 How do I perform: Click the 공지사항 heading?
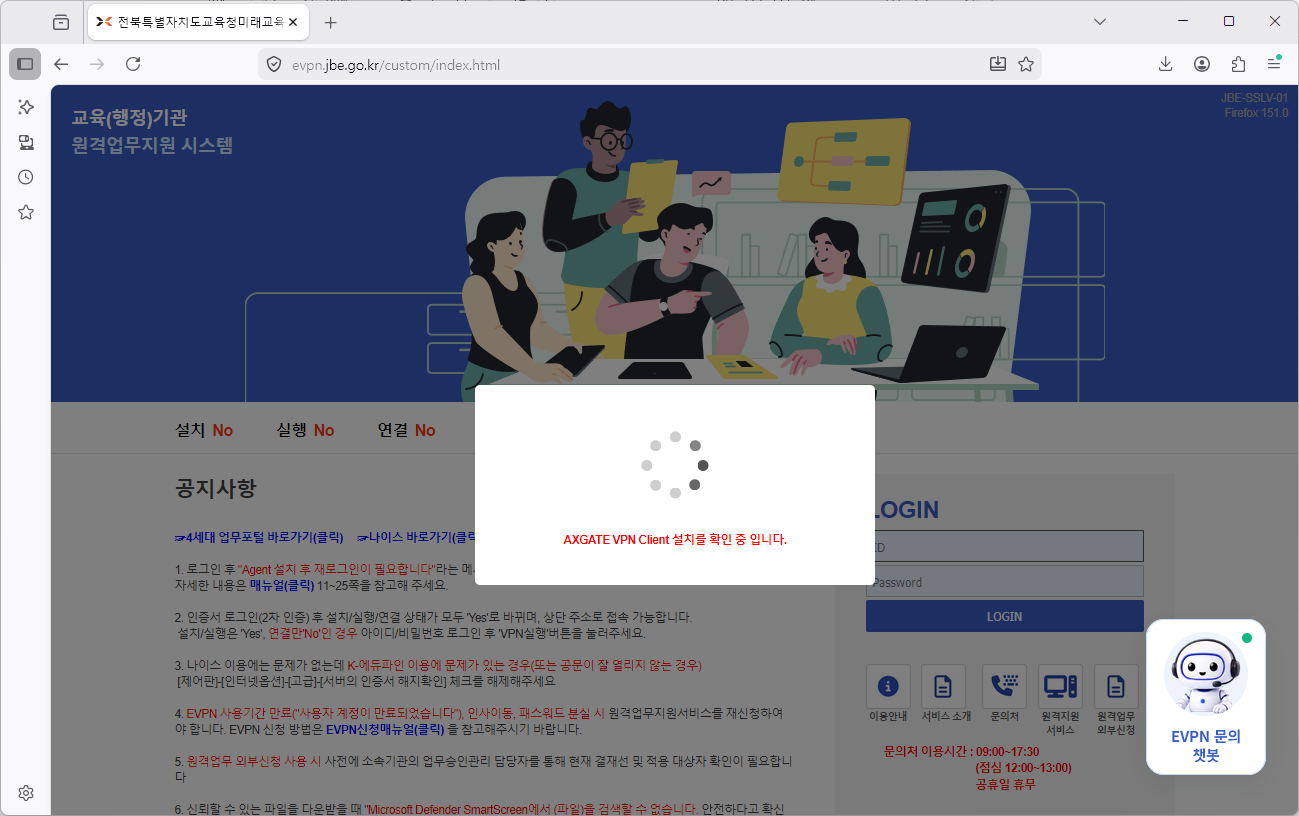click(x=216, y=489)
